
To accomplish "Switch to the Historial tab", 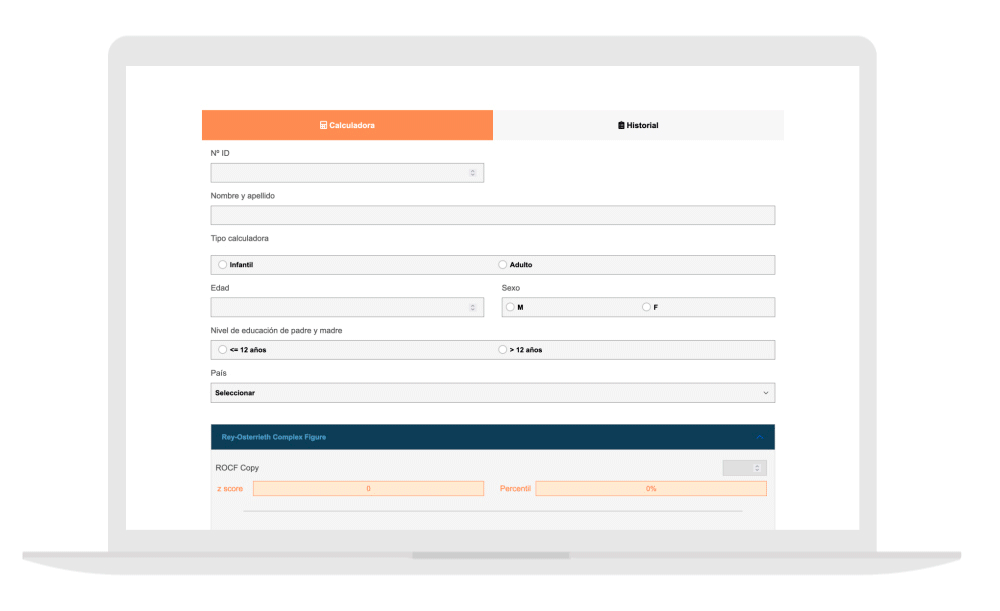I will [x=638, y=125].
